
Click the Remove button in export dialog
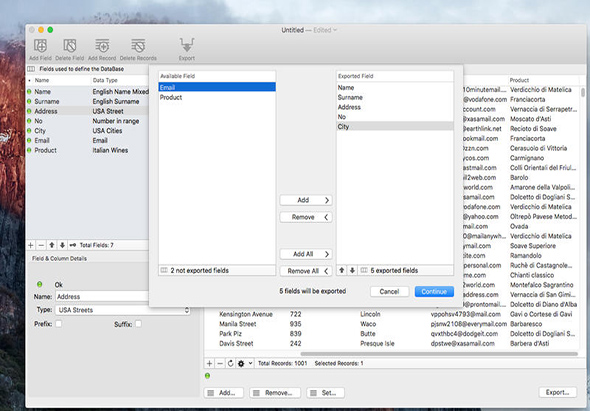click(x=306, y=217)
